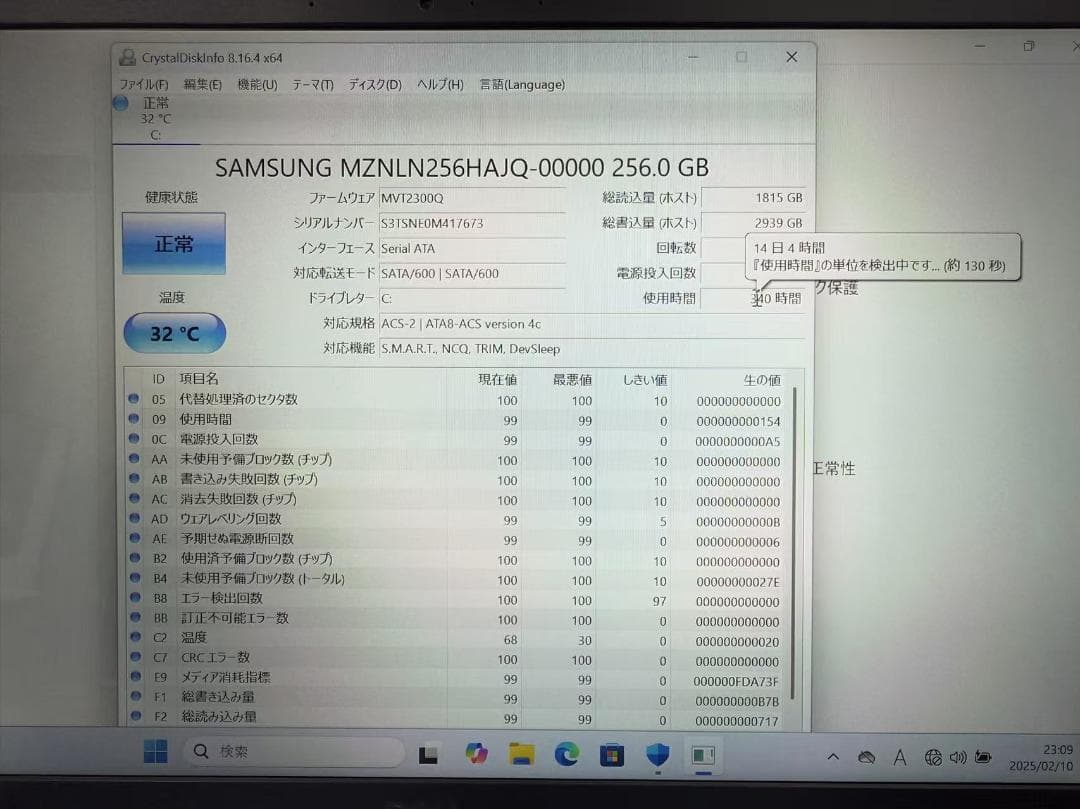Click the 生の値 column header

[x=762, y=380]
